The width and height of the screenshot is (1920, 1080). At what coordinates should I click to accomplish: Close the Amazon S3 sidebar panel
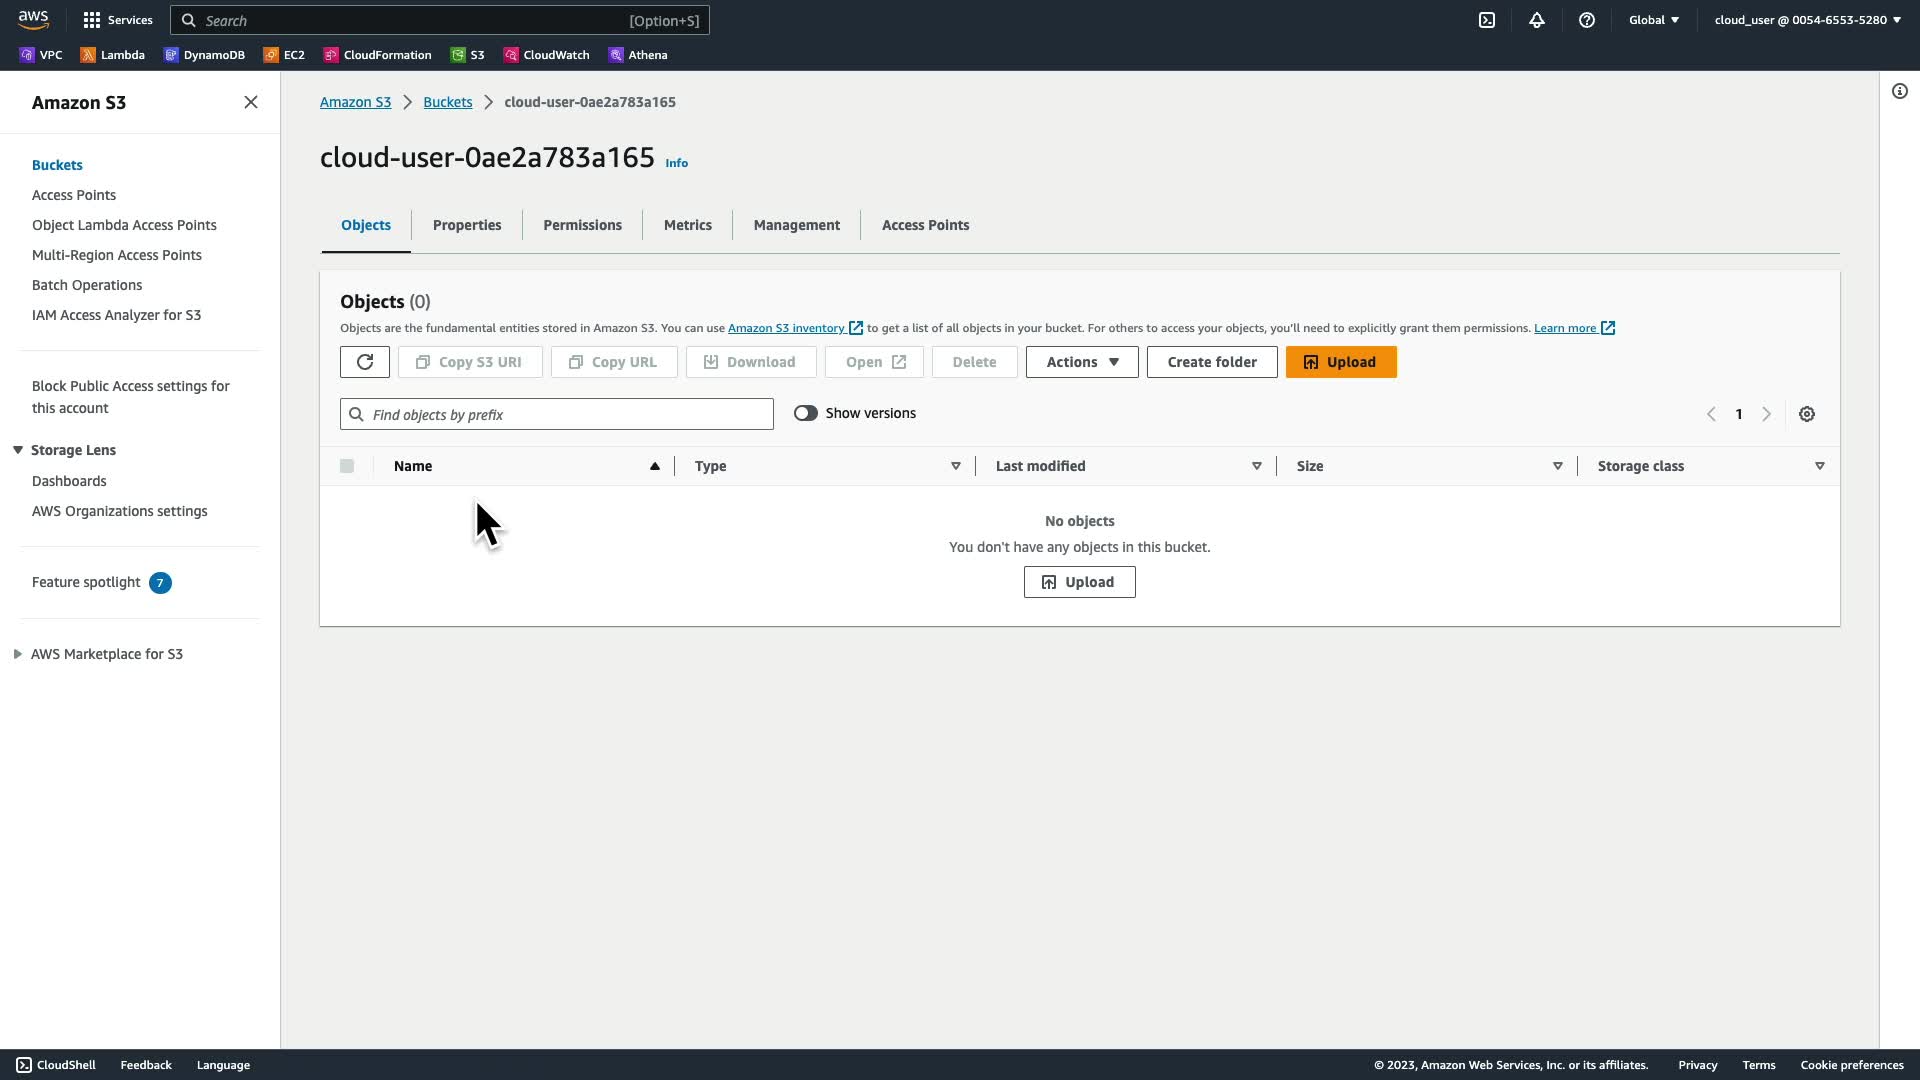251,102
